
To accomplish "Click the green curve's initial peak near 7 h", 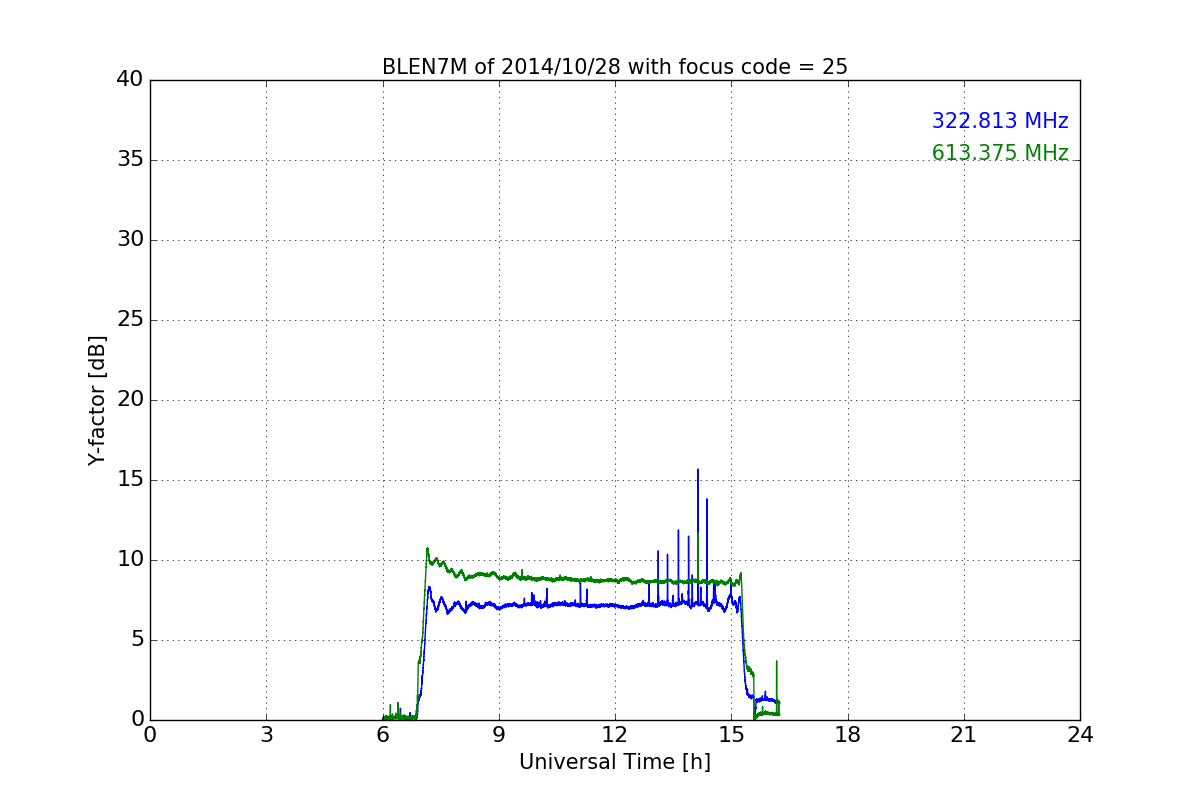I will 427,549.
